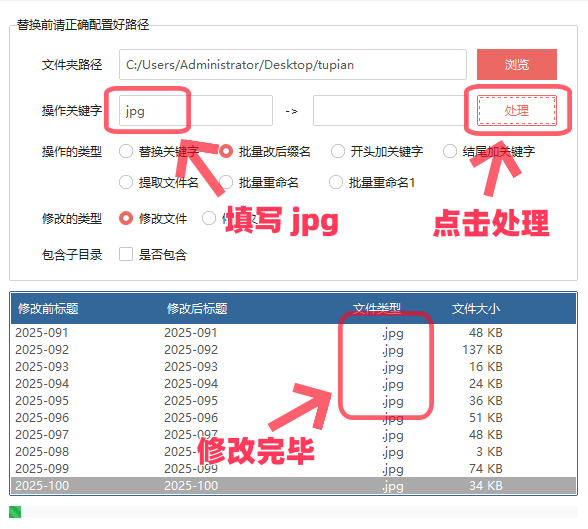Click 2025-100 in the 修改后标题 column
The image size is (588, 529).
point(191,486)
